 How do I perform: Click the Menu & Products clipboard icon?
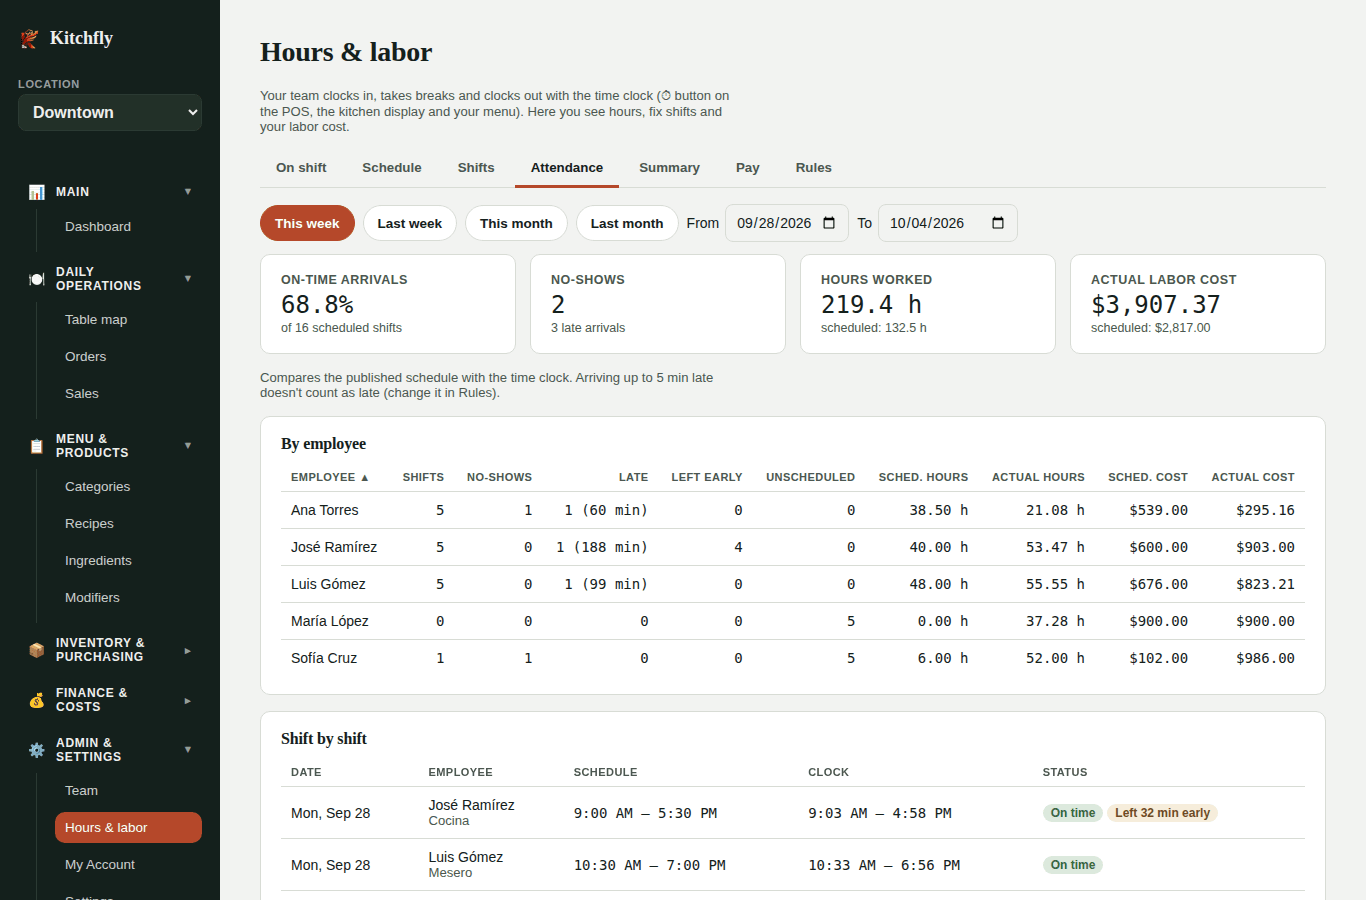(37, 446)
